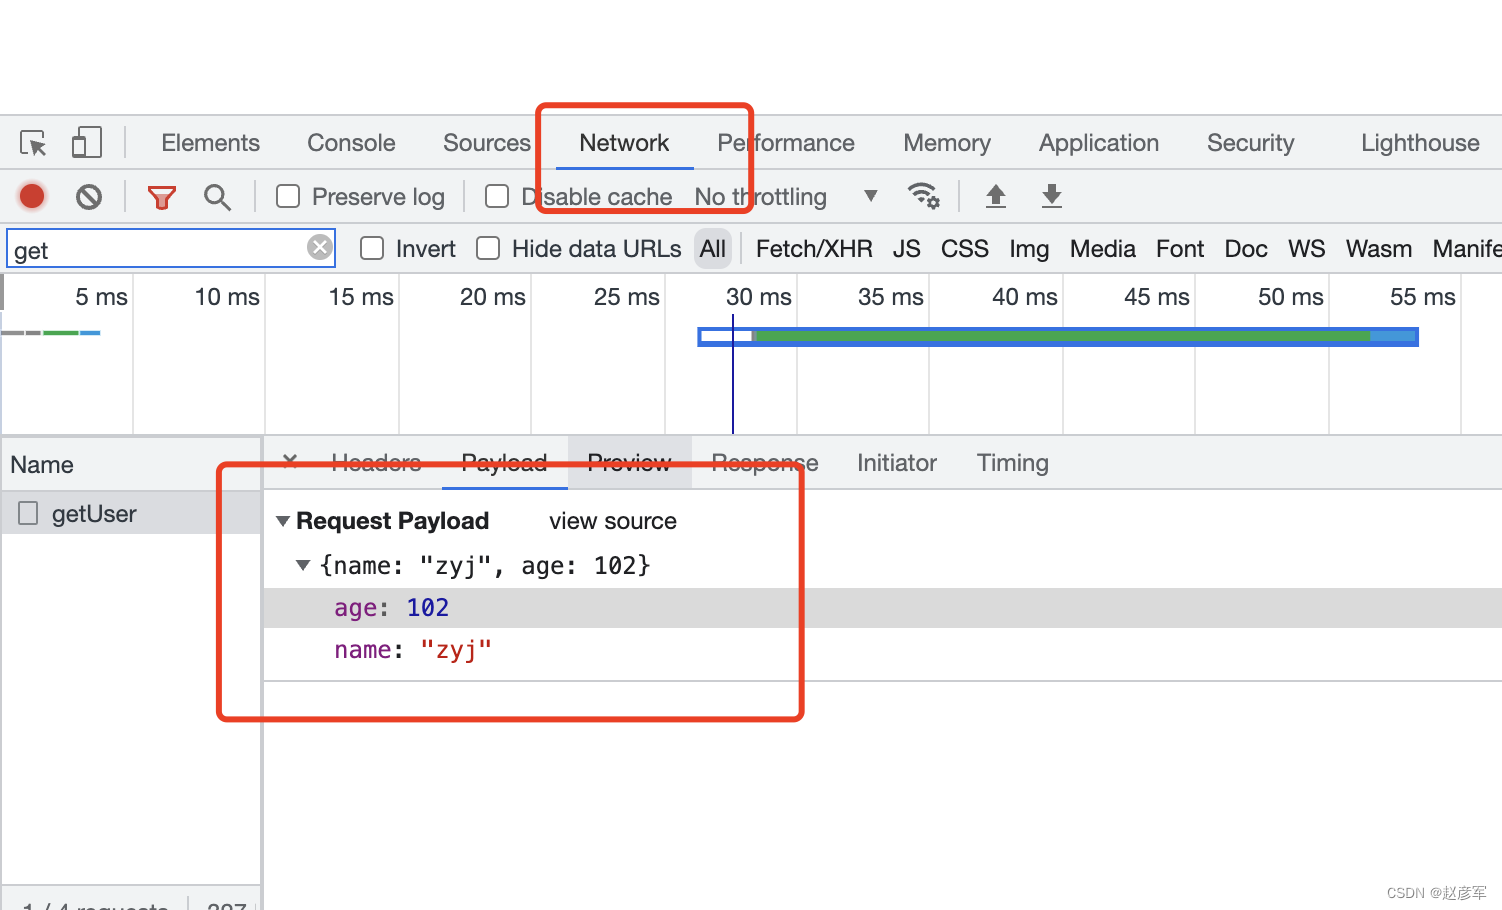The image size is (1502, 910).
Task: Select the age: 102 payload row
Action: click(x=883, y=608)
